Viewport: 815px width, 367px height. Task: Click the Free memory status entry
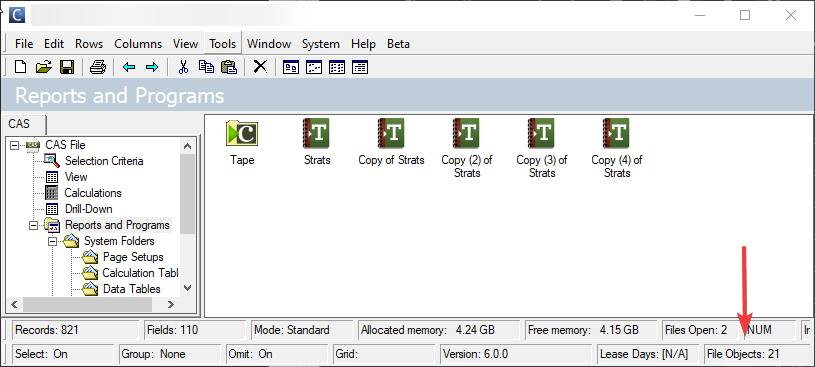[x=592, y=330]
